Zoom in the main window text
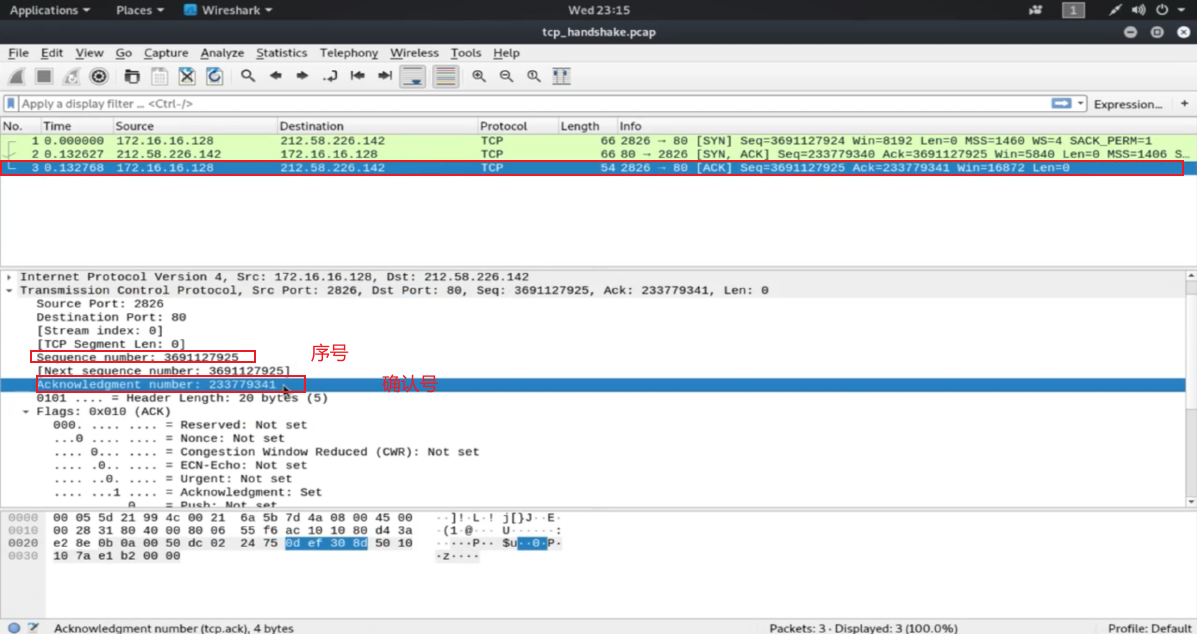 tap(479, 76)
